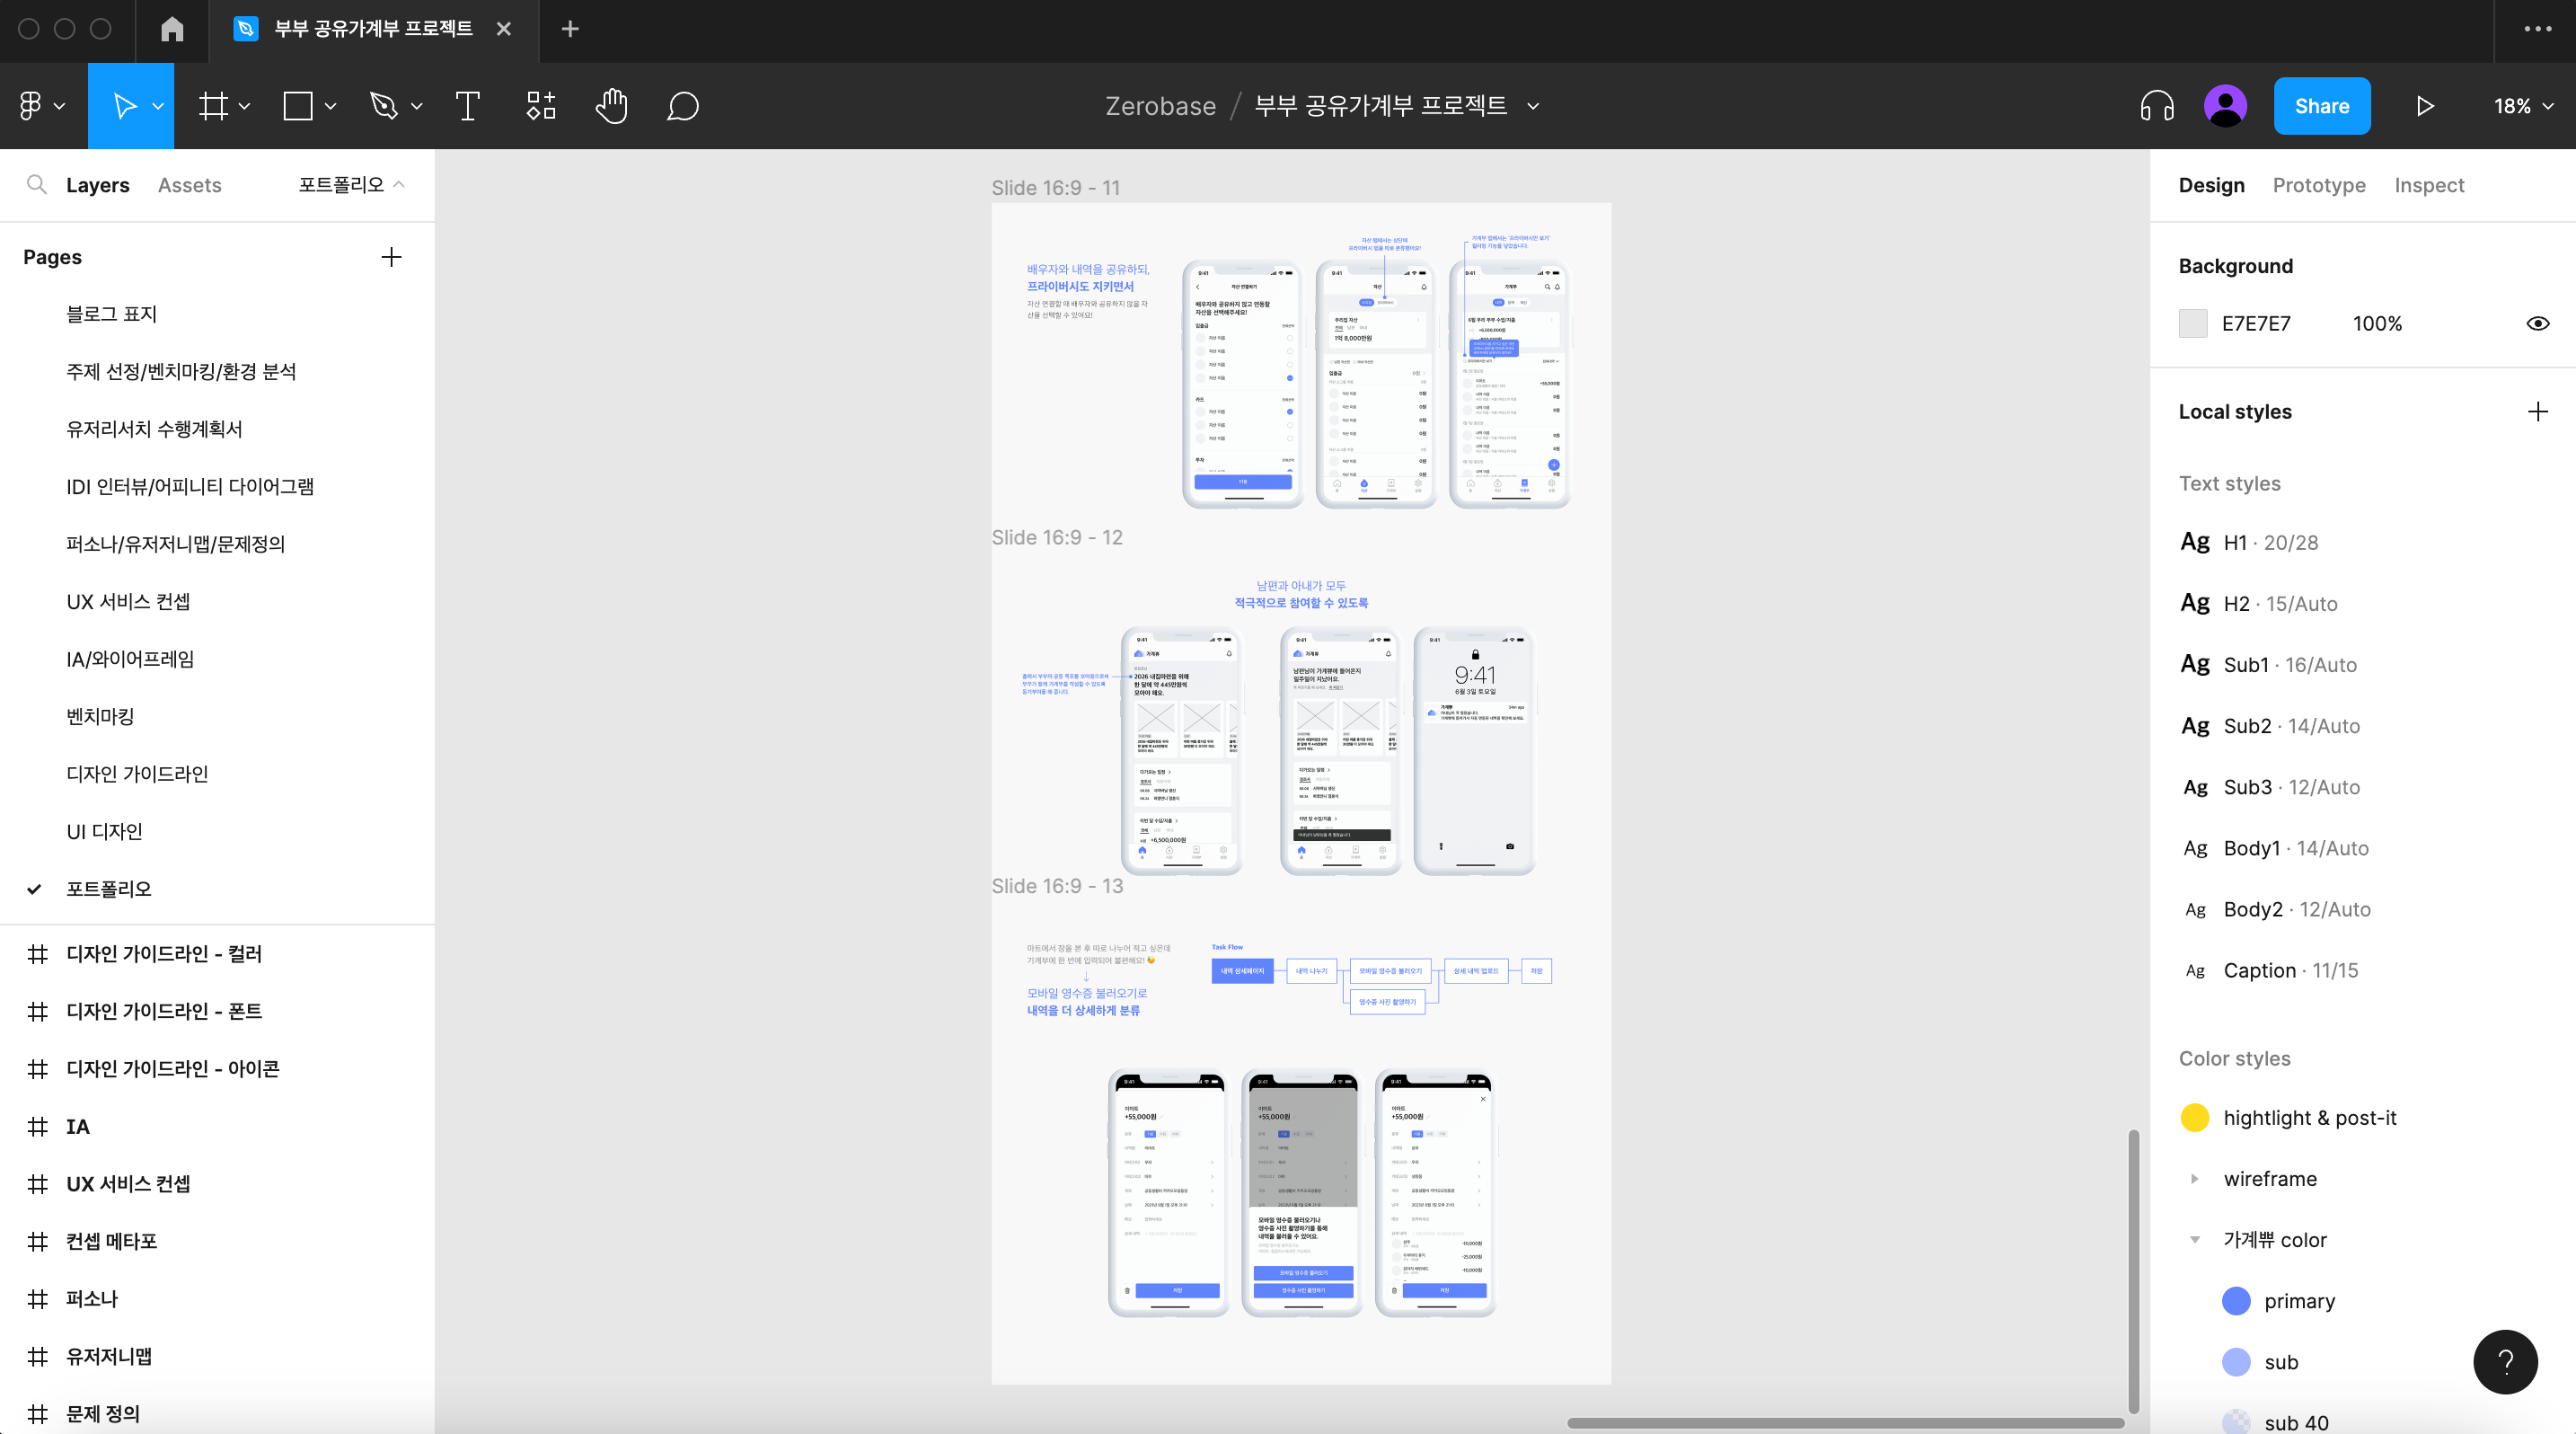Select the Slide 16:9 - 11 frame label
This screenshot has height=1434, width=2576.
[1055, 188]
